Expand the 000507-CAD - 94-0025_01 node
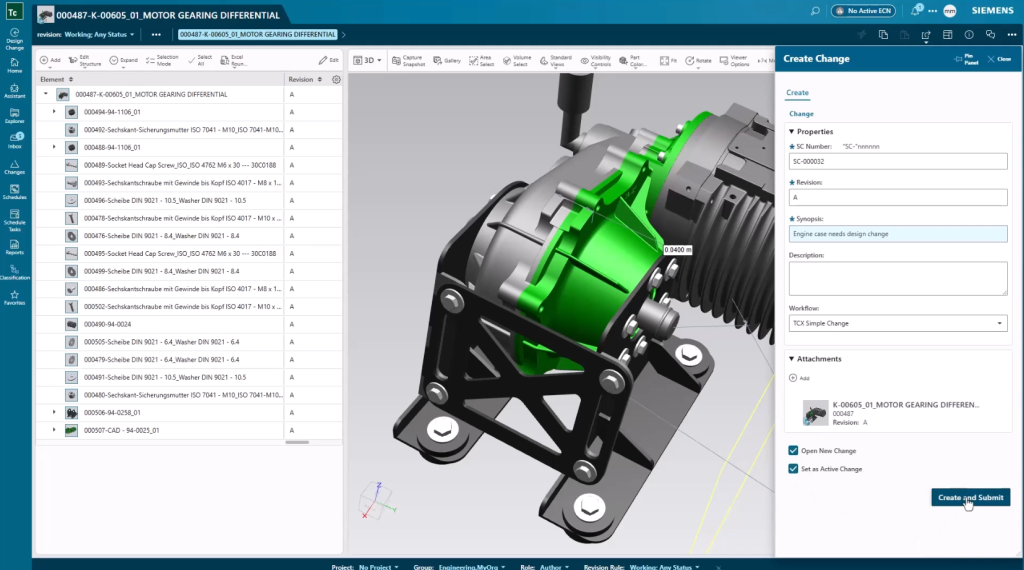 pos(54,430)
